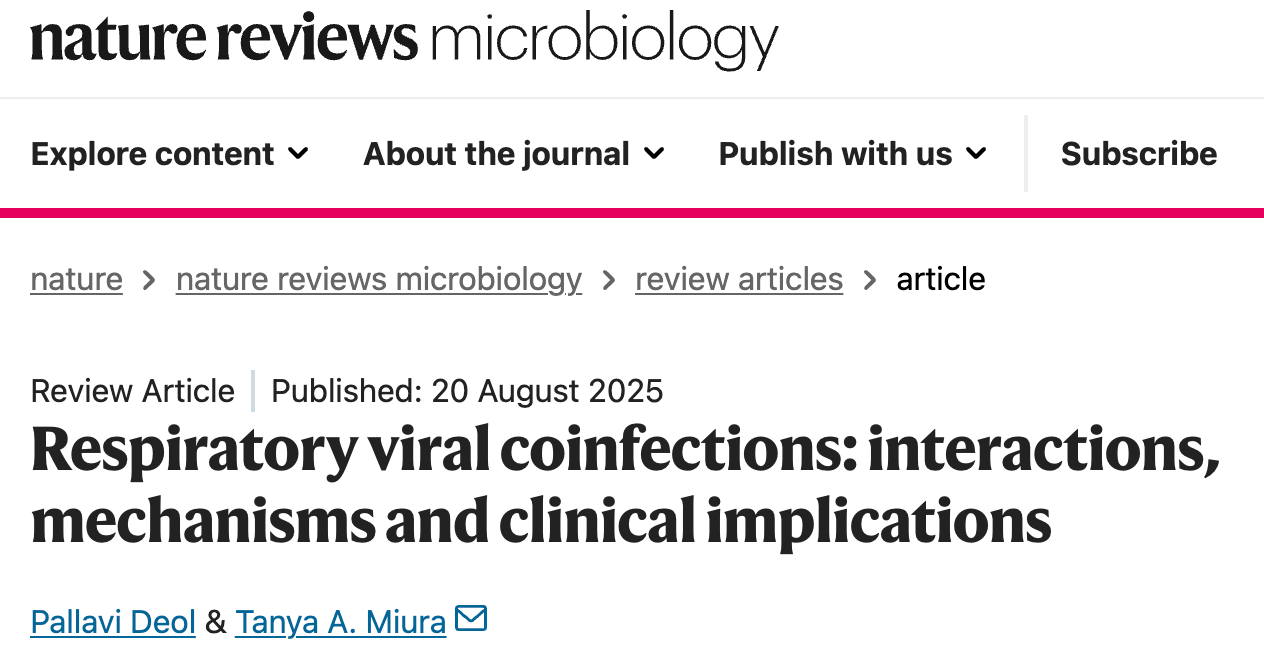Go to the review articles breadcrumb
This screenshot has width=1264, height=658.
point(739,279)
